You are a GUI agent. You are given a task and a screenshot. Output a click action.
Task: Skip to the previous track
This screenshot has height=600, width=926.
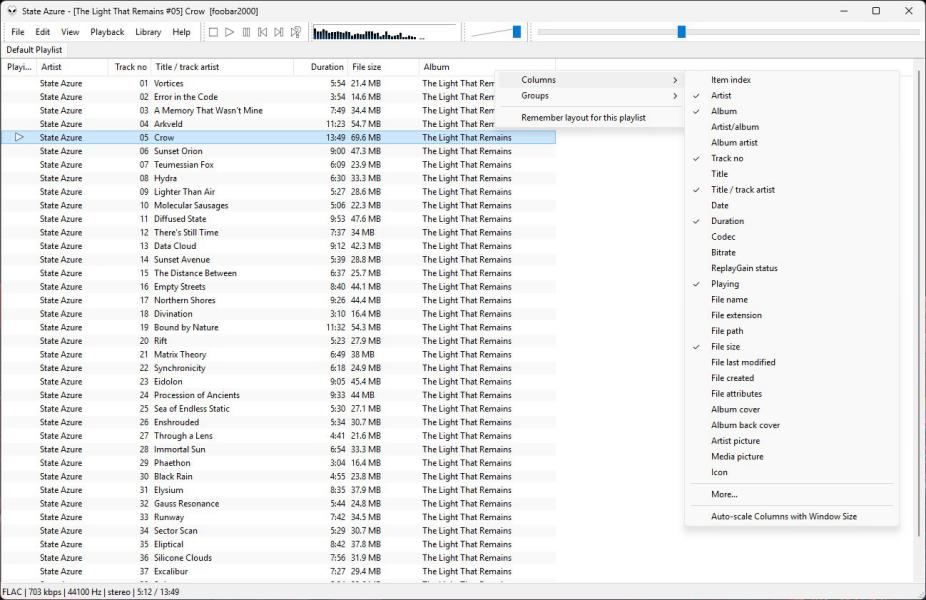(x=262, y=32)
